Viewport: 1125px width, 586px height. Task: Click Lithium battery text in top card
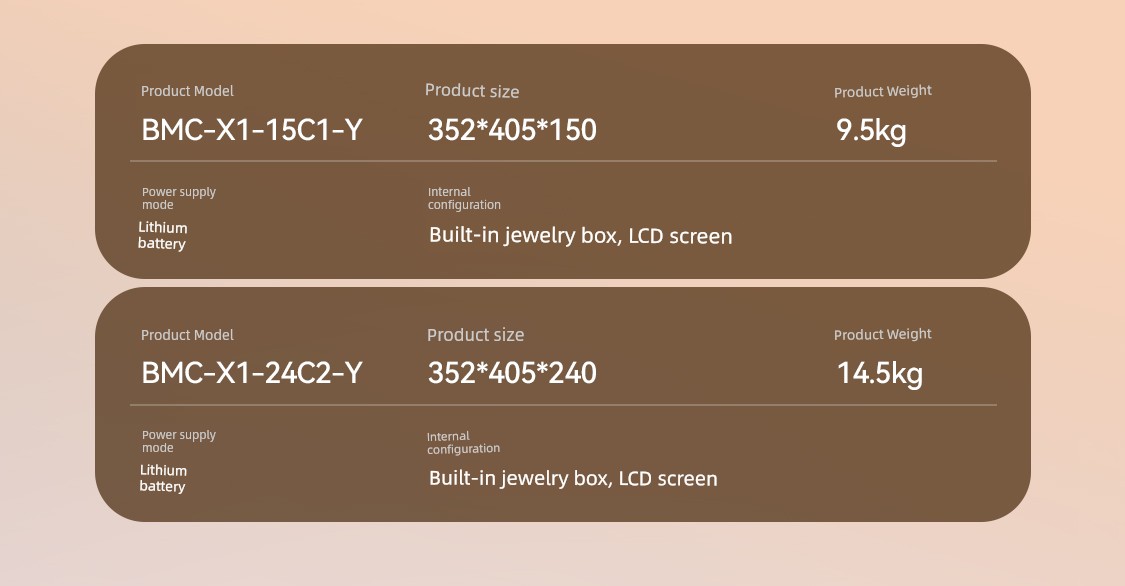pyautogui.click(x=162, y=236)
